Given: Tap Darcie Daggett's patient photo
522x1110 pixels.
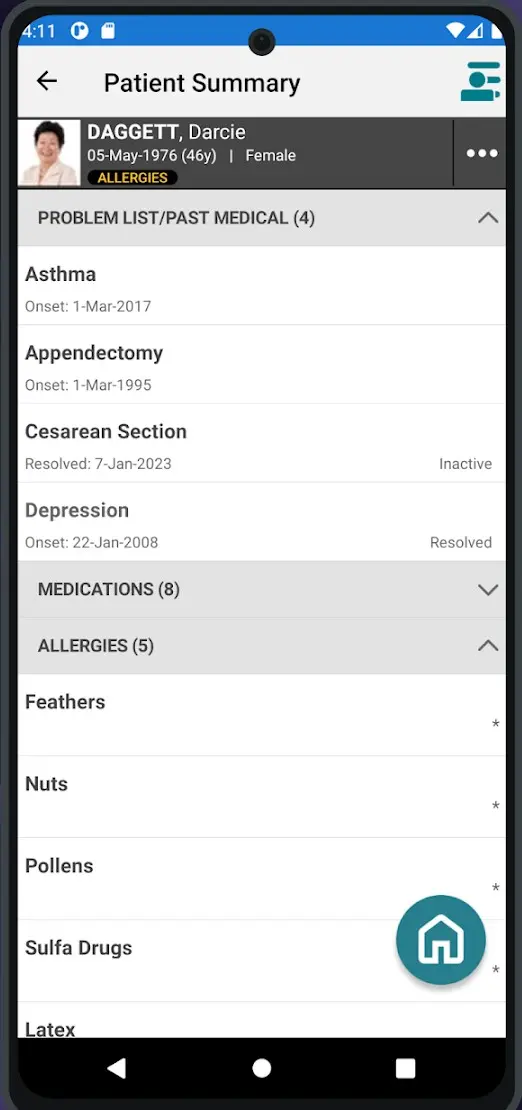Looking at the screenshot, I should point(49,153).
